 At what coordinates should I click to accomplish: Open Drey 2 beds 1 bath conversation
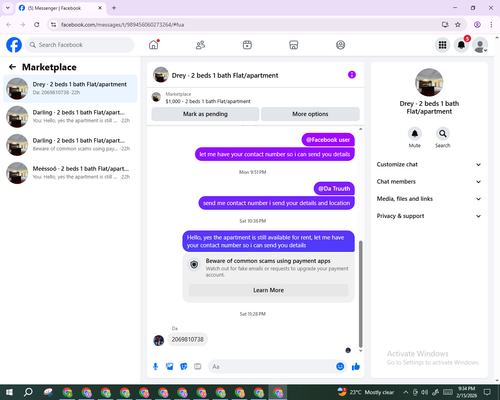coord(70,89)
